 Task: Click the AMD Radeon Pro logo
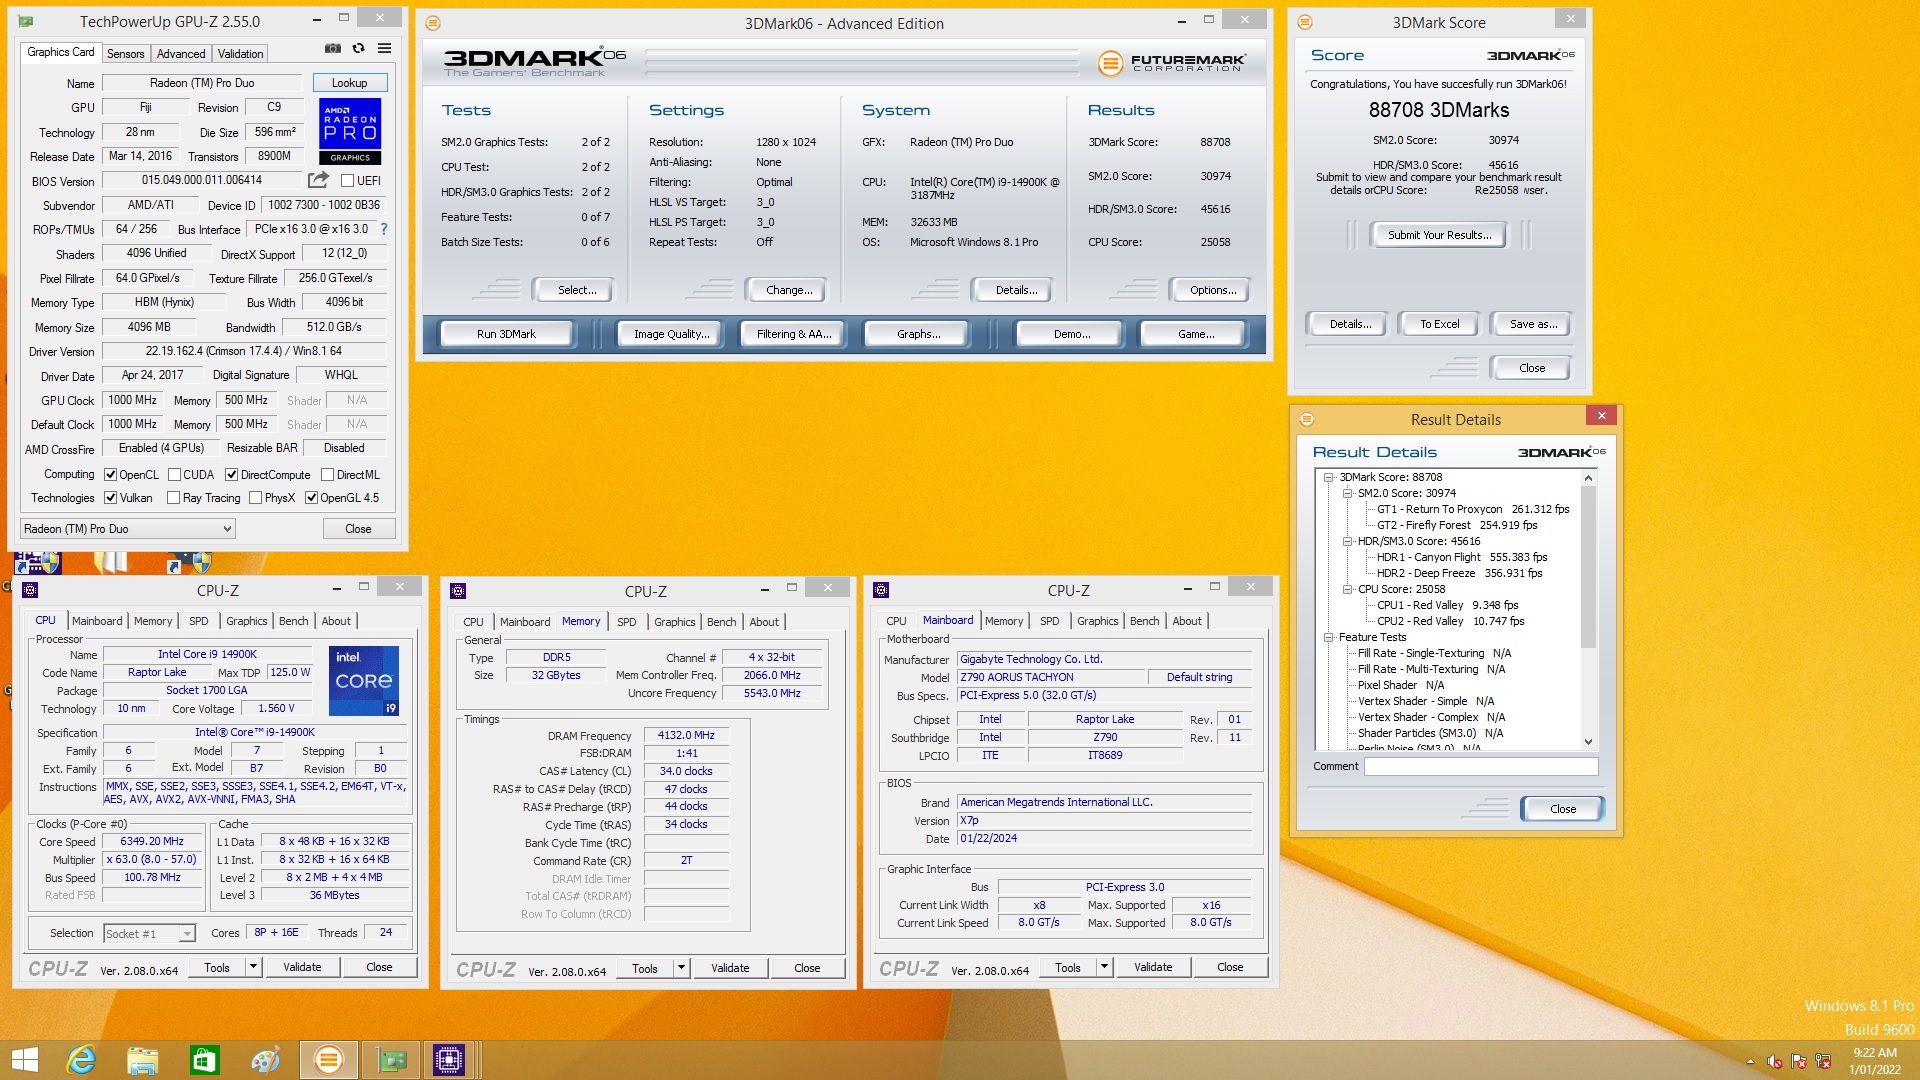[350, 131]
